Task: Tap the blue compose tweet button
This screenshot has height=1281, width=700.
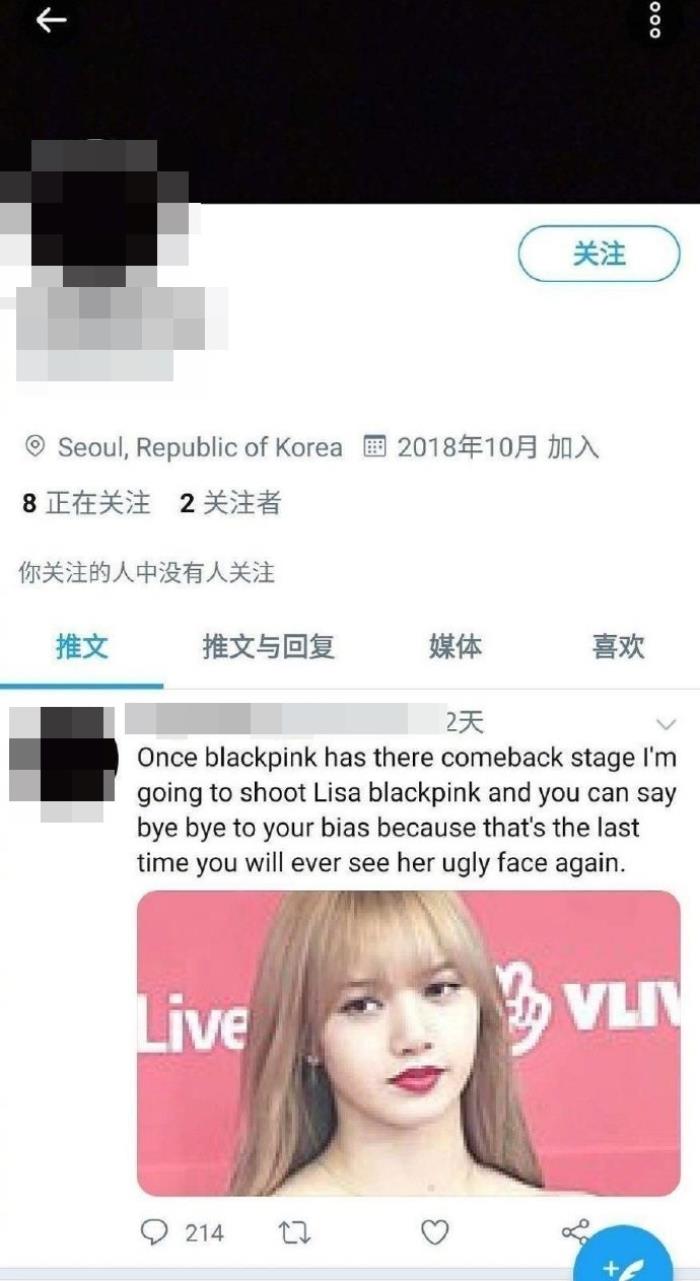Action: pos(628,1258)
